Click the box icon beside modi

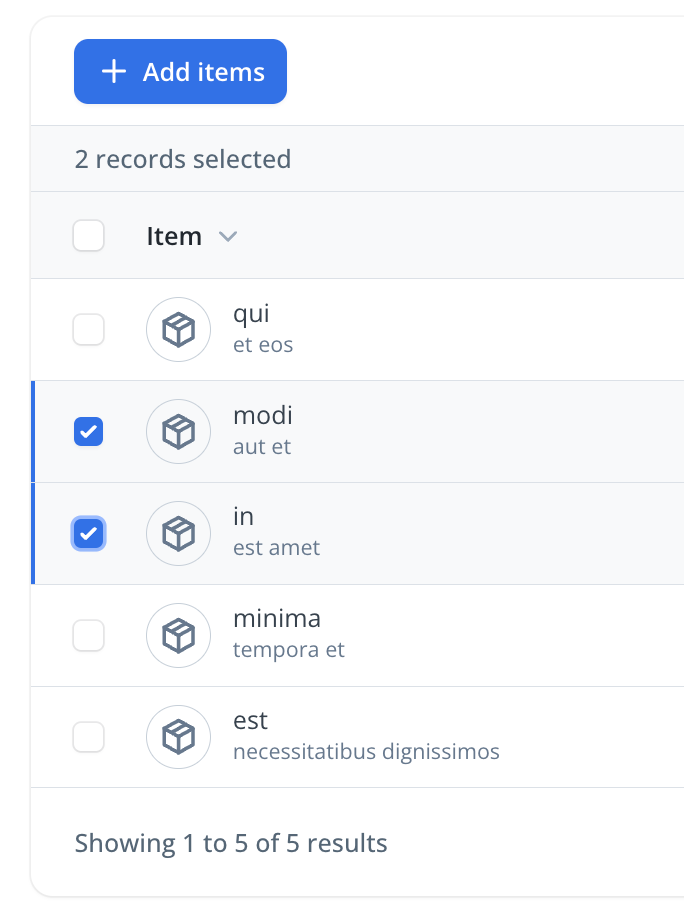(178, 431)
